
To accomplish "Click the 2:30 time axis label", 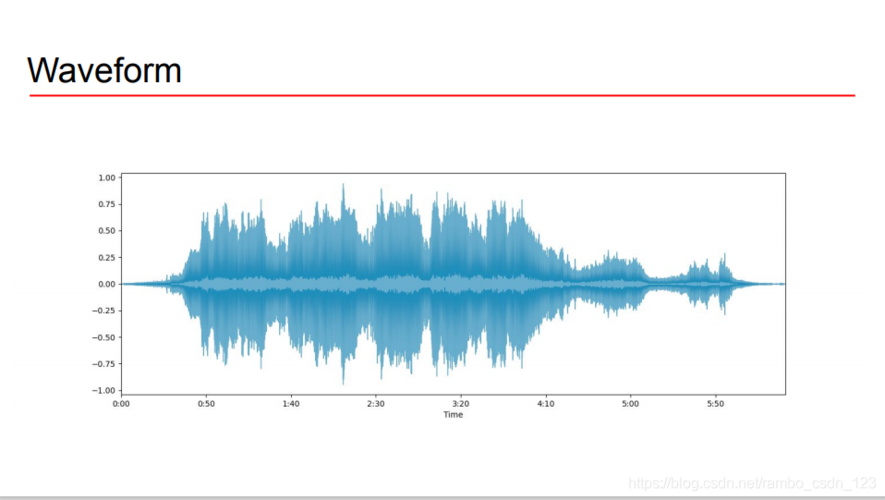I will [375, 404].
